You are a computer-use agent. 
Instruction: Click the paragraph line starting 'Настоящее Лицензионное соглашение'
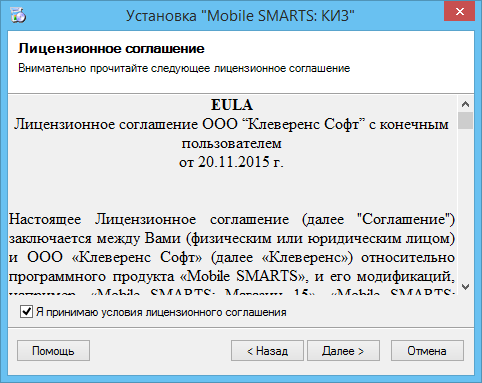click(x=232, y=219)
